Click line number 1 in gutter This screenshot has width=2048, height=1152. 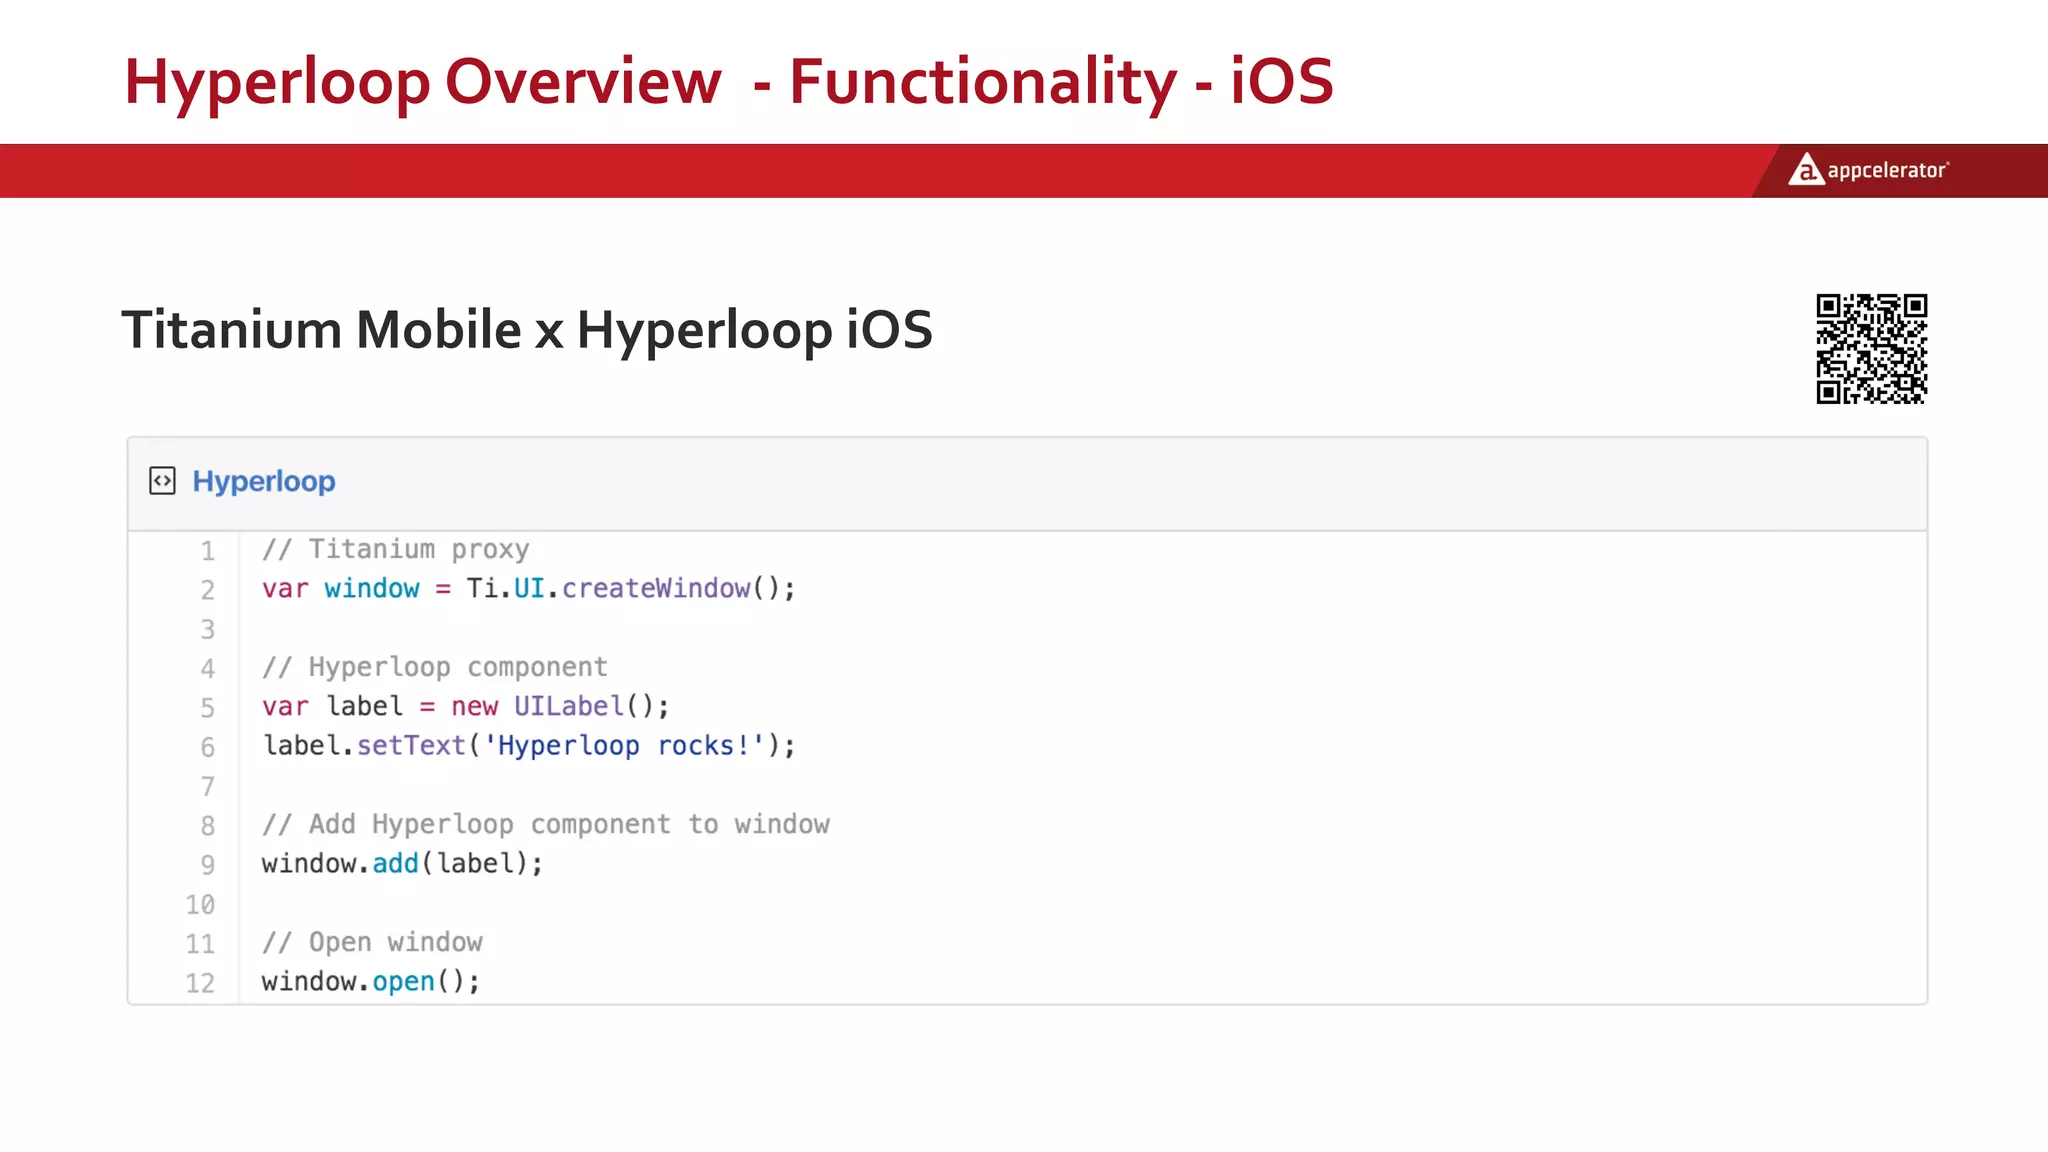tap(207, 551)
